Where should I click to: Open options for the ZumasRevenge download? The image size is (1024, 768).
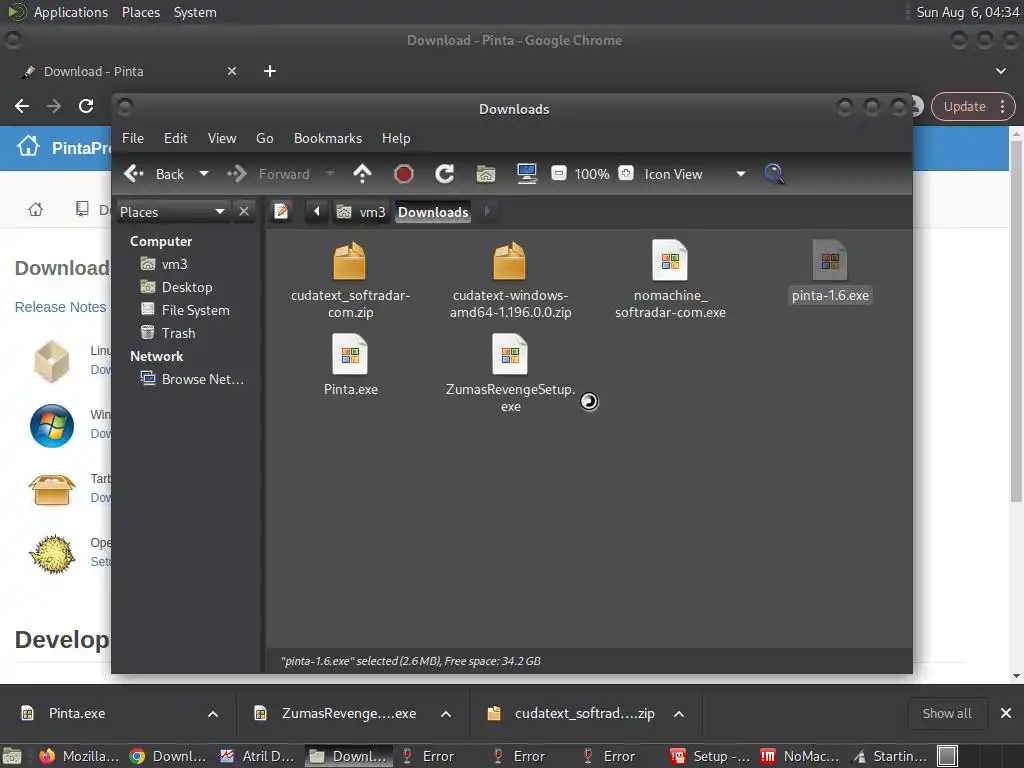click(x=446, y=714)
